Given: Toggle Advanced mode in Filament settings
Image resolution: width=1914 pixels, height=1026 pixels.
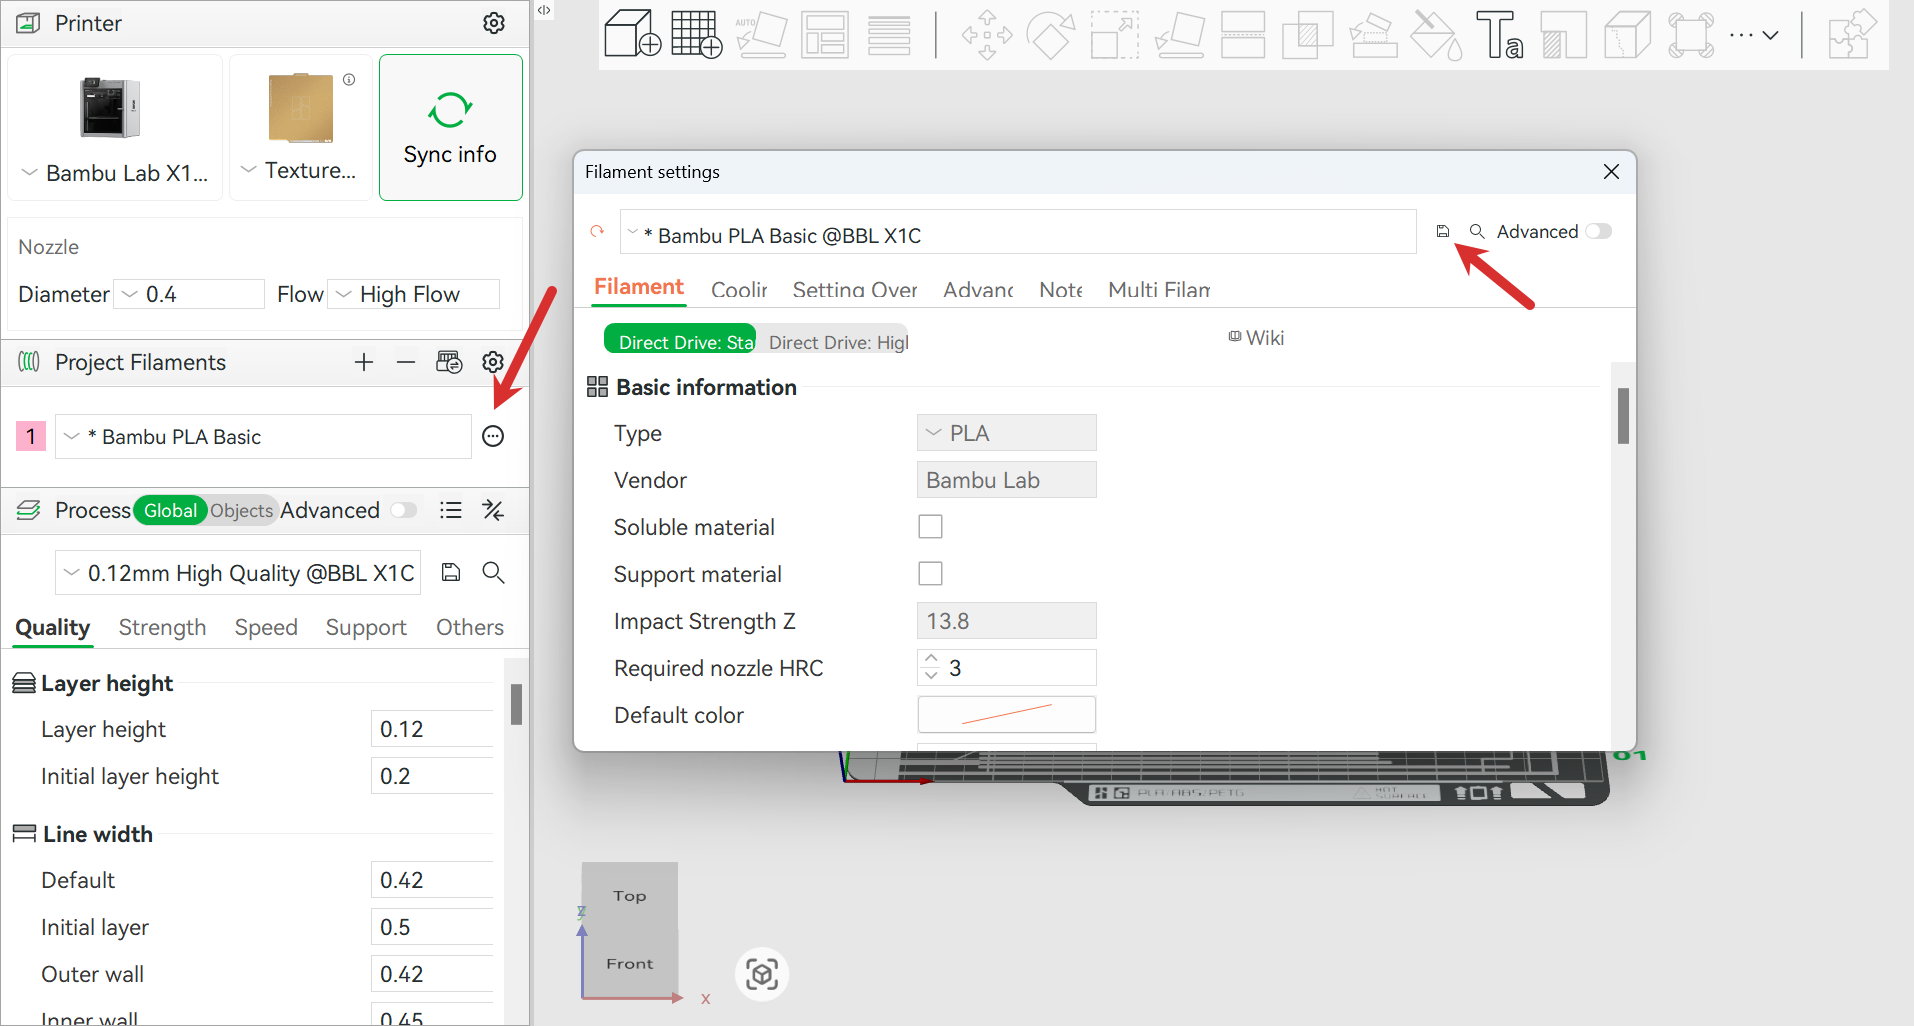Looking at the screenshot, I should tap(1599, 231).
